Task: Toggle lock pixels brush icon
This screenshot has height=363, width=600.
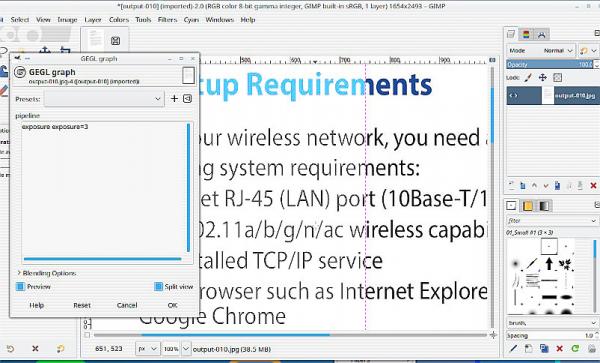Action: (x=528, y=78)
